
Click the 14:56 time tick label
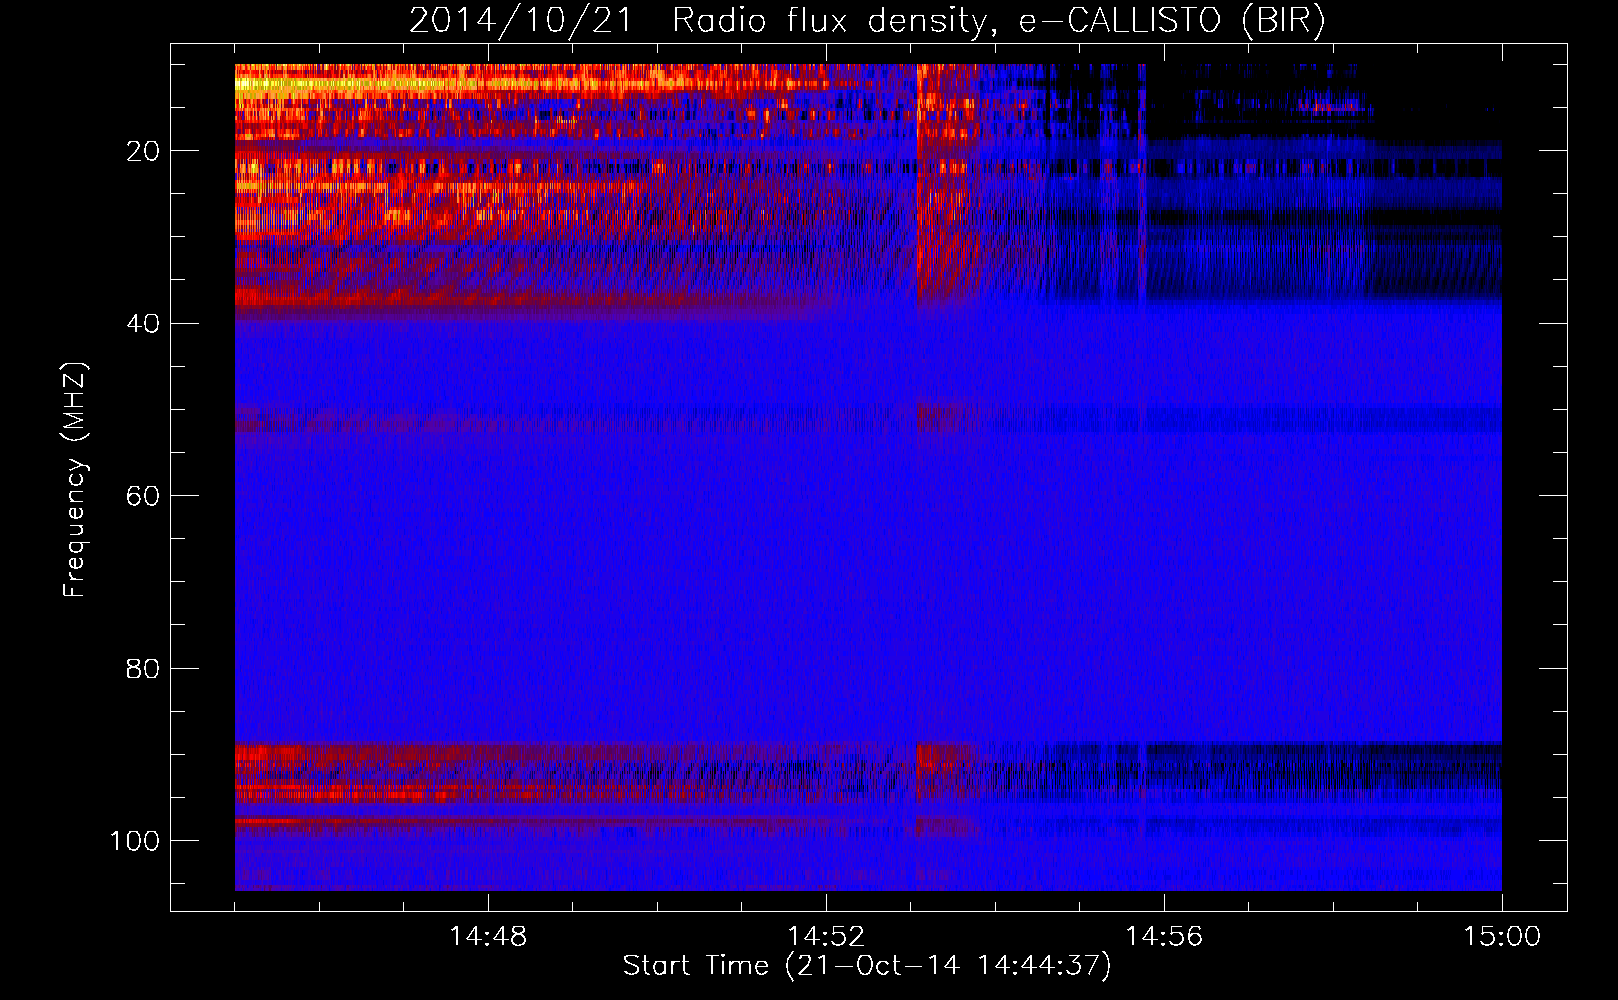(x=1164, y=937)
